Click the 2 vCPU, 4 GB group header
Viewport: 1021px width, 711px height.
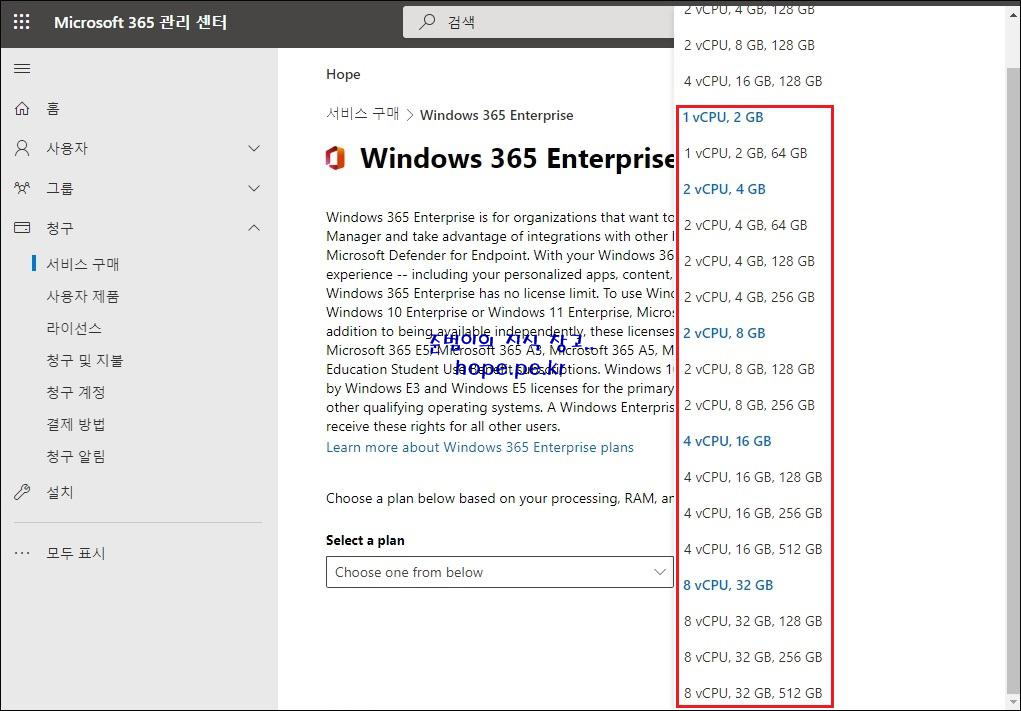pos(725,189)
